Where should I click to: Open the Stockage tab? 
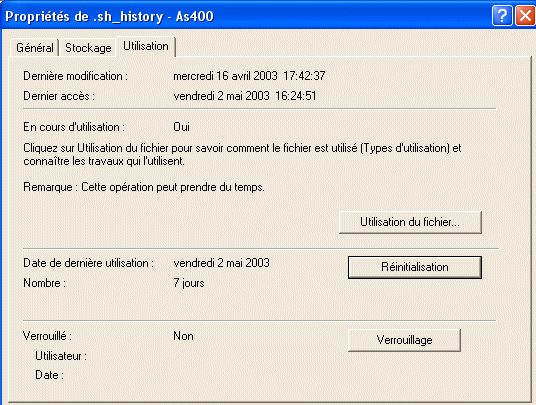coord(88,48)
